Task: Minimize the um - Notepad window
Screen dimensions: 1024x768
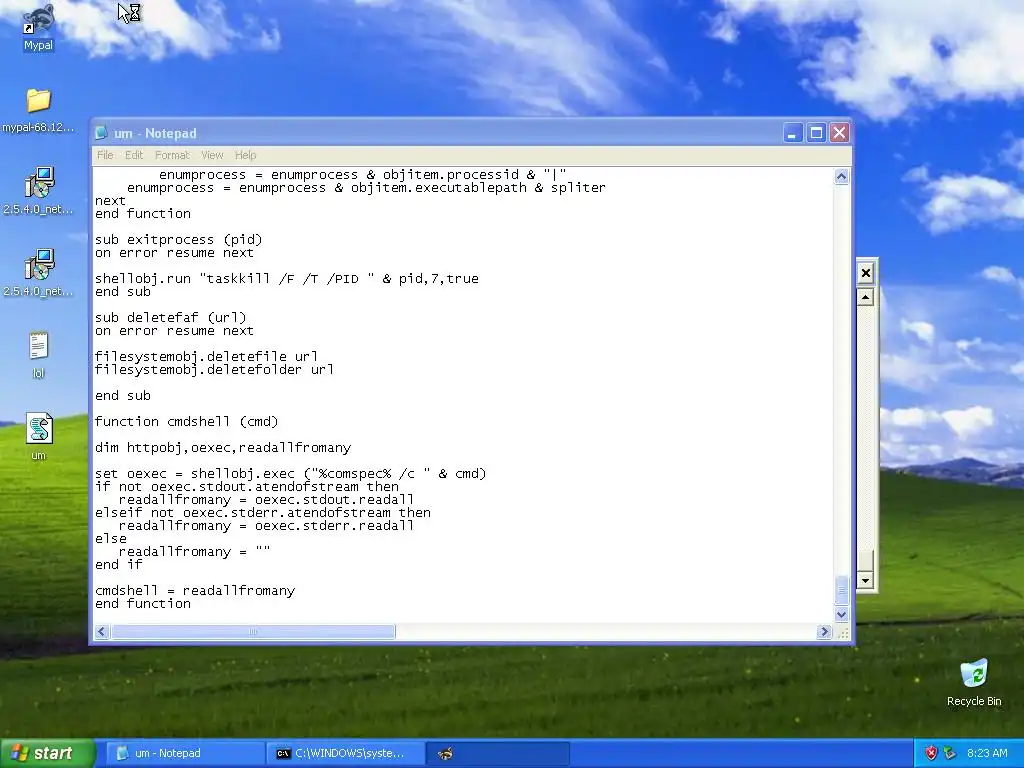Action: (793, 133)
